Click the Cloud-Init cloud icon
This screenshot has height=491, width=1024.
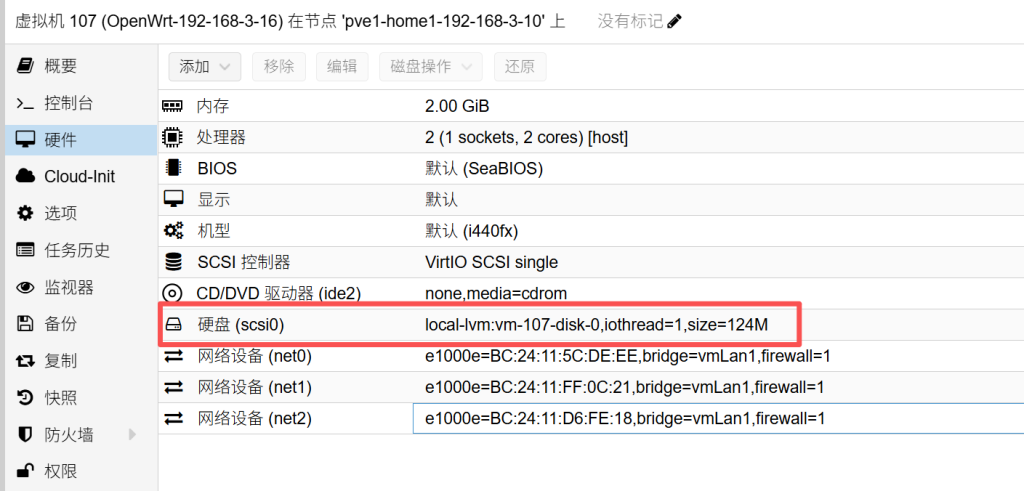[26, 176]
